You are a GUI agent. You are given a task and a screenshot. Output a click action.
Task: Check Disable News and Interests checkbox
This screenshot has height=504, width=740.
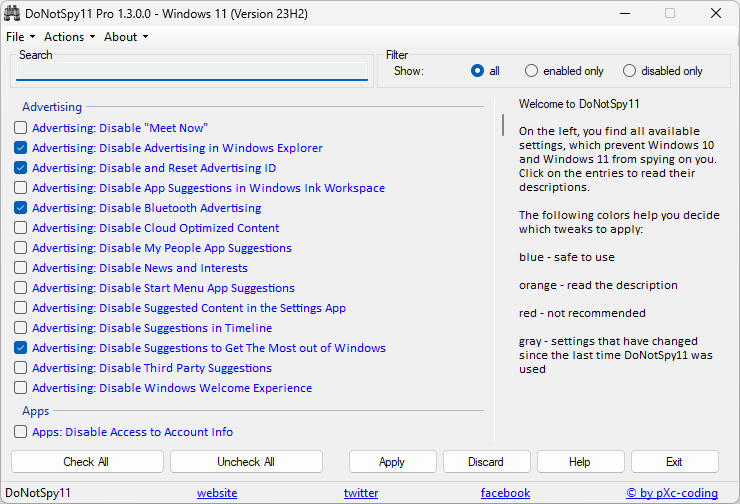(20, 268)
